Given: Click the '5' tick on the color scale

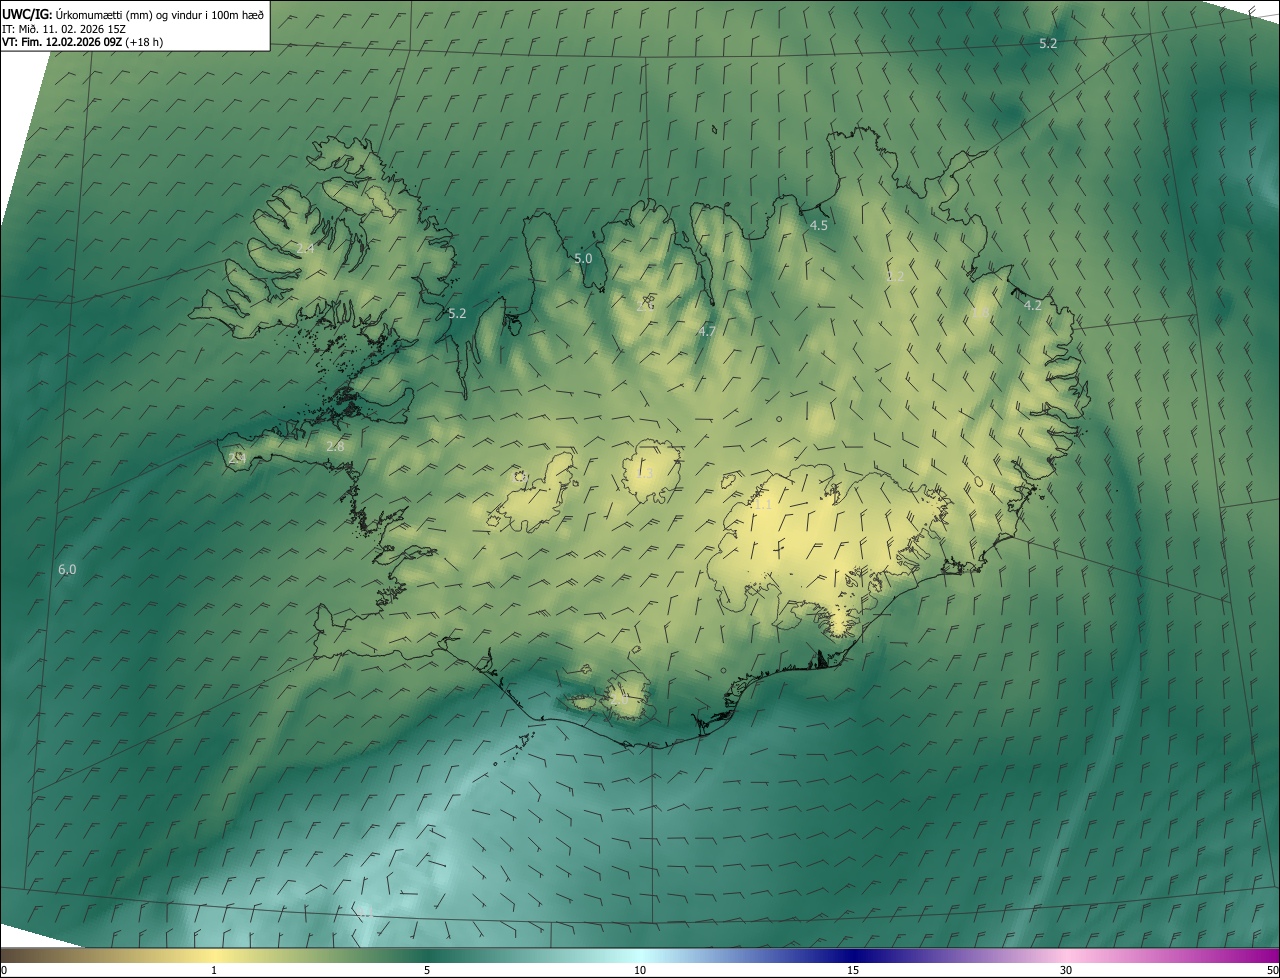Looking at the screenshot, I should point(427,971).
